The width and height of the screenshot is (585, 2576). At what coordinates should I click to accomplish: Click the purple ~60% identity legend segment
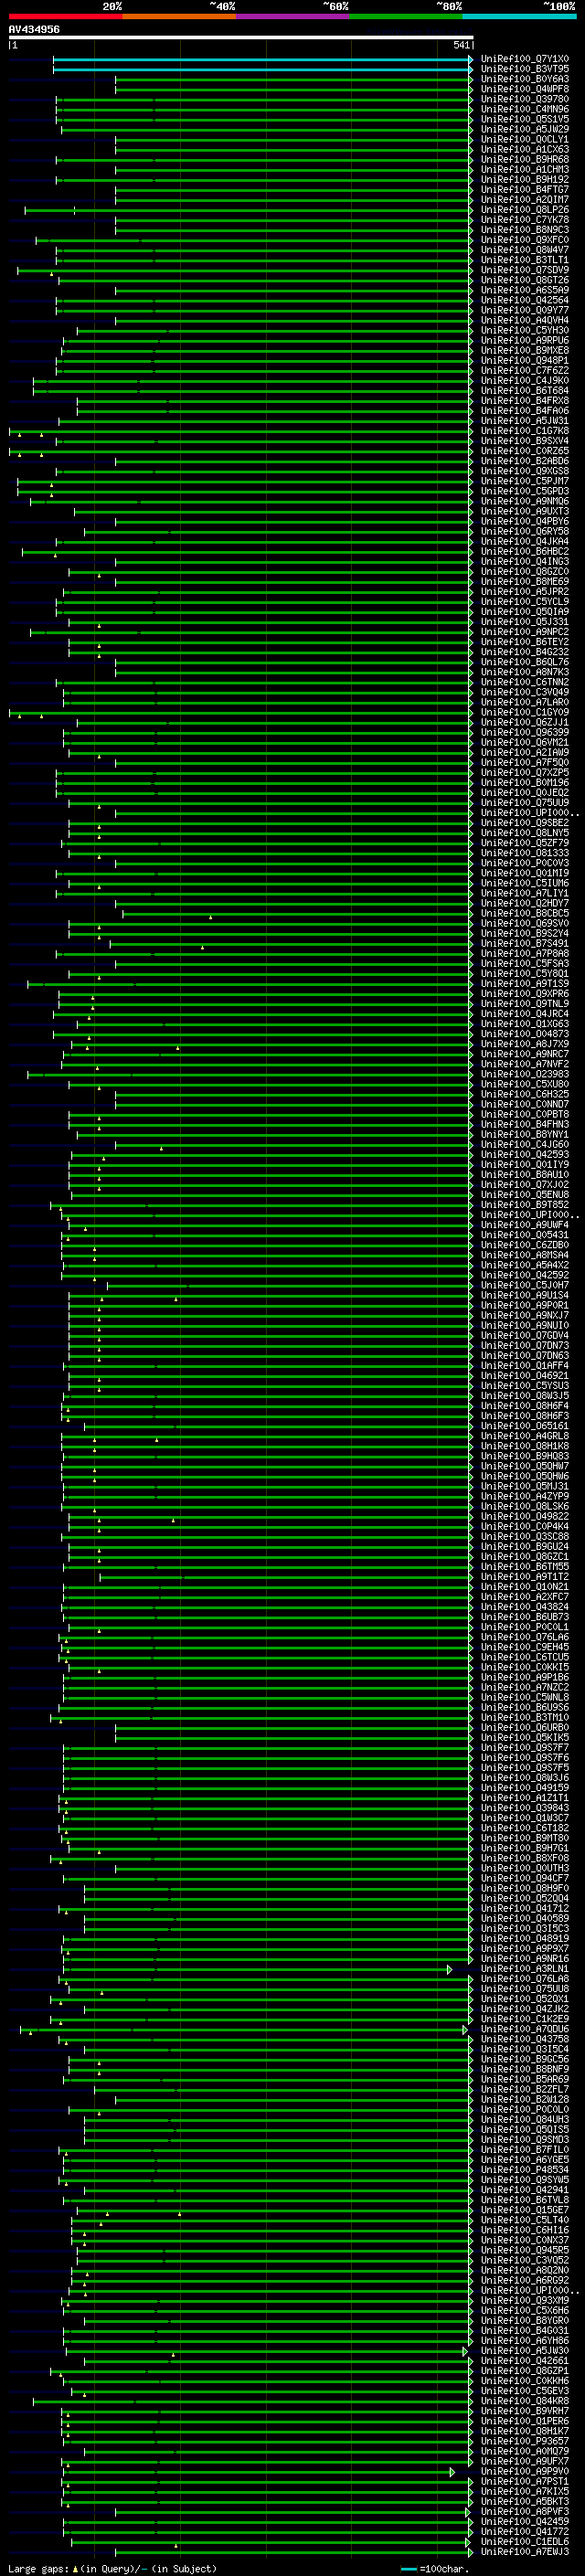tap(293, 16)
